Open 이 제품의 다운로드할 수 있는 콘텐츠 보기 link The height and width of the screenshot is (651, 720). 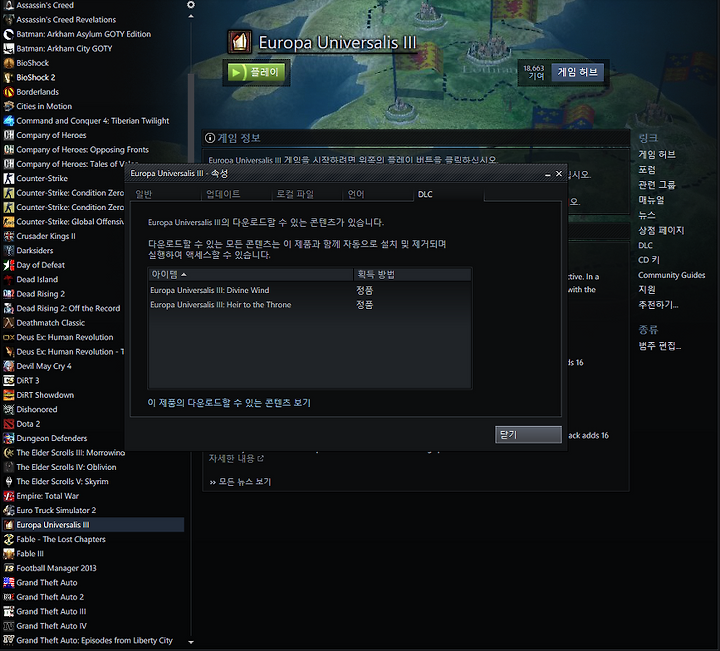(x=229, y=403)
